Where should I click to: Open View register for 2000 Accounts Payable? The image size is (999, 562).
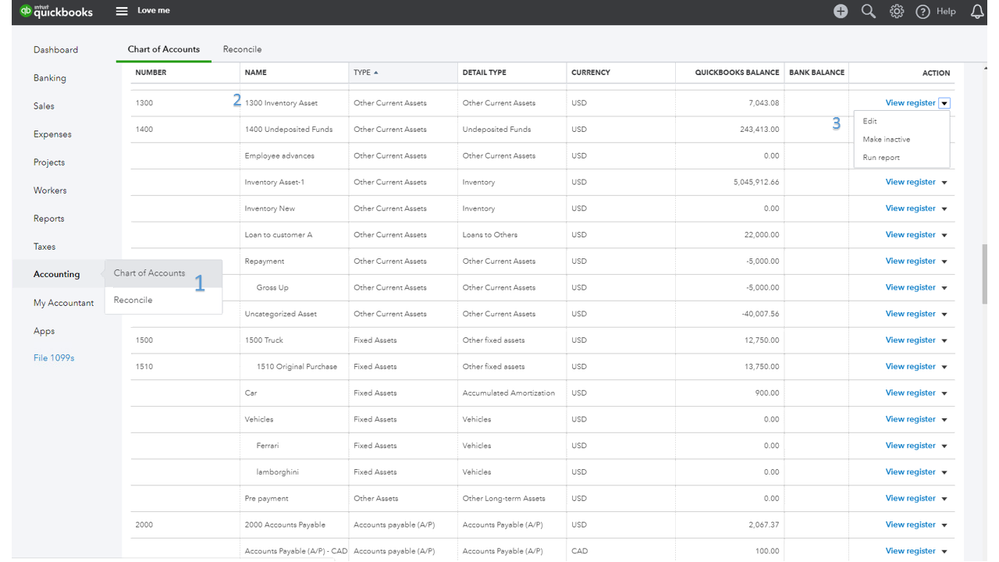(910, 524)
